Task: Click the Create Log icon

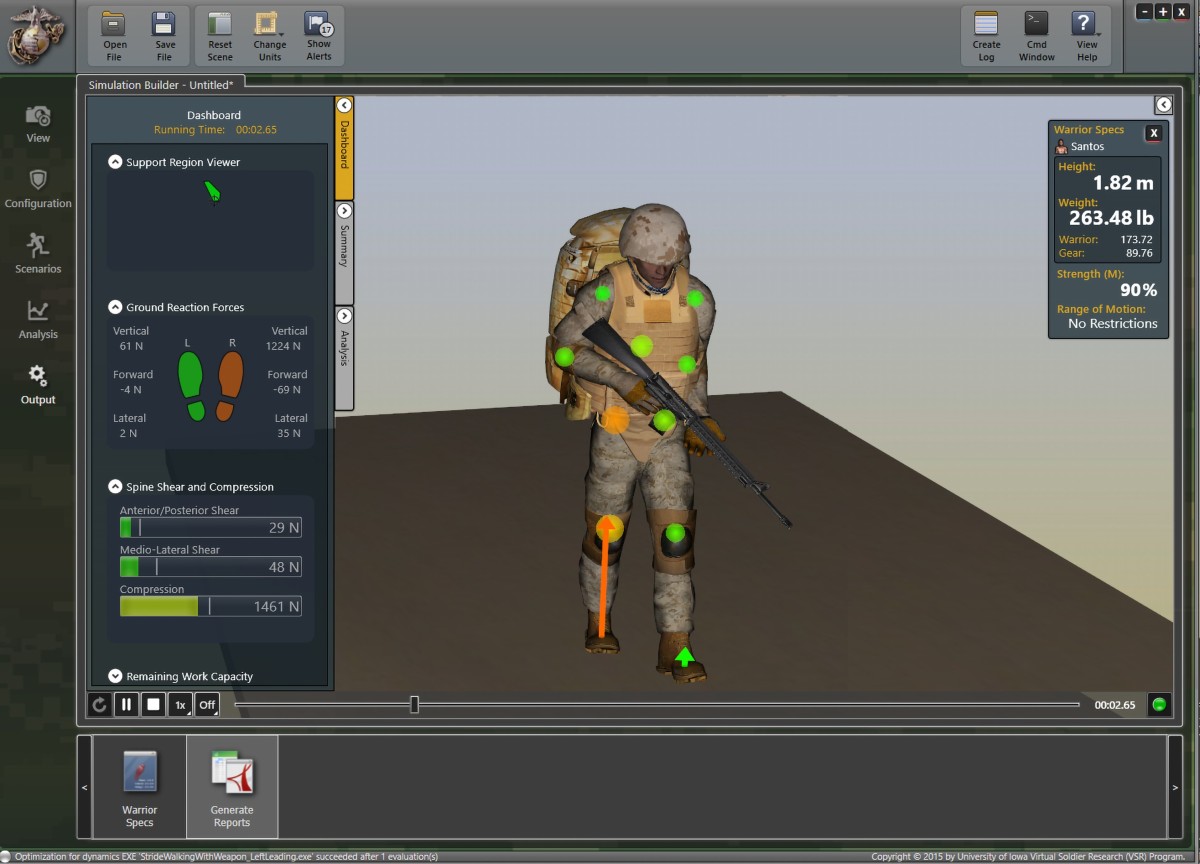Action: click(986, 35)
